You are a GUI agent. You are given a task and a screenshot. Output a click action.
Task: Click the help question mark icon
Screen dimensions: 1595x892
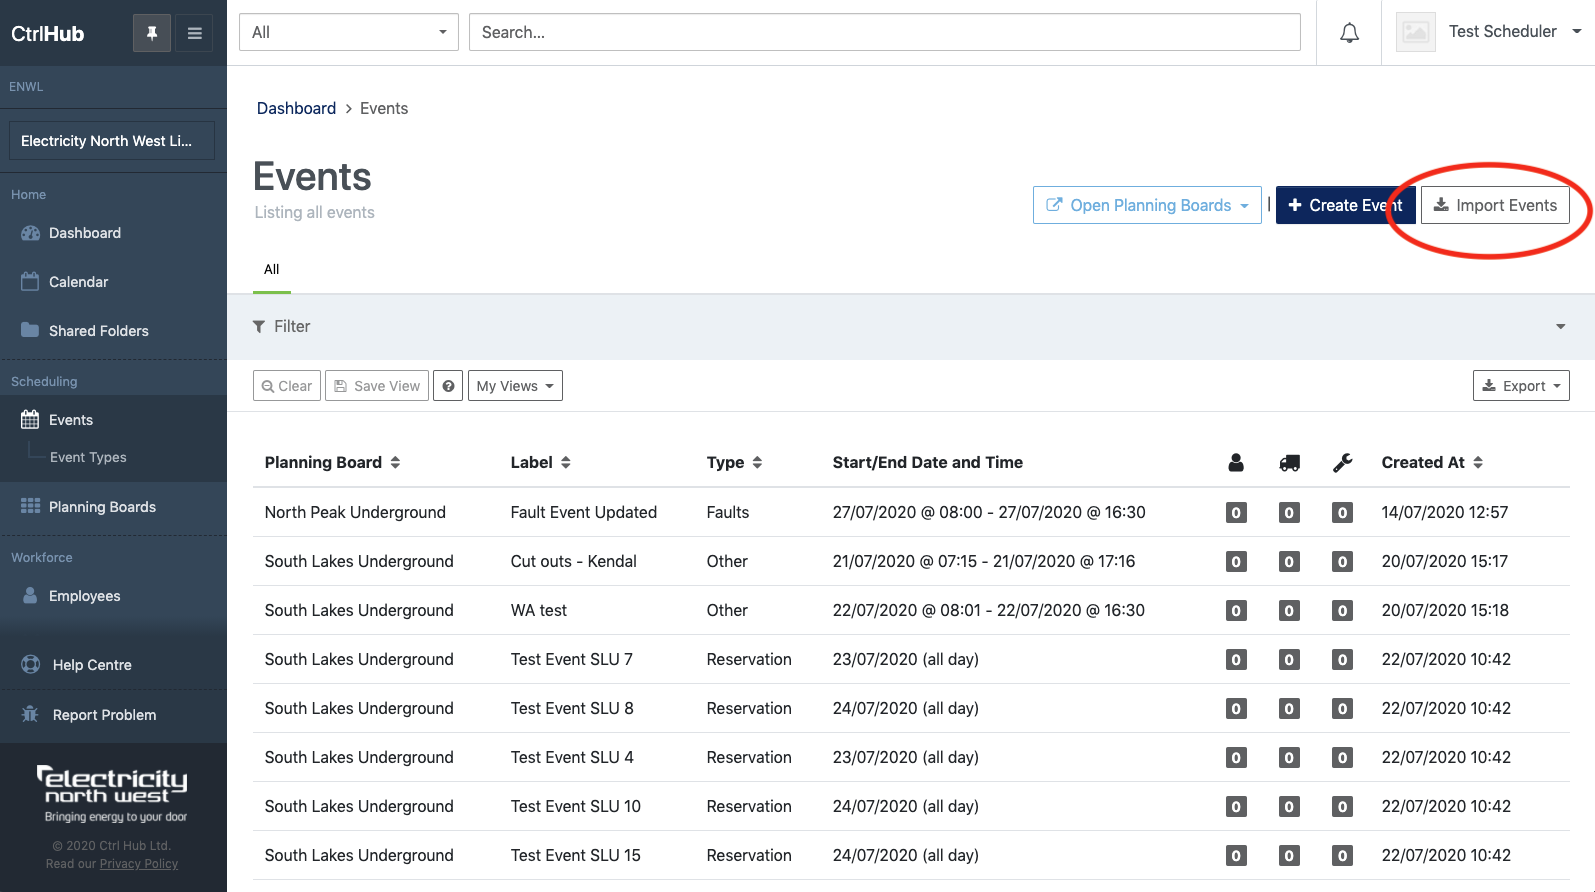[x=449, y=386]
